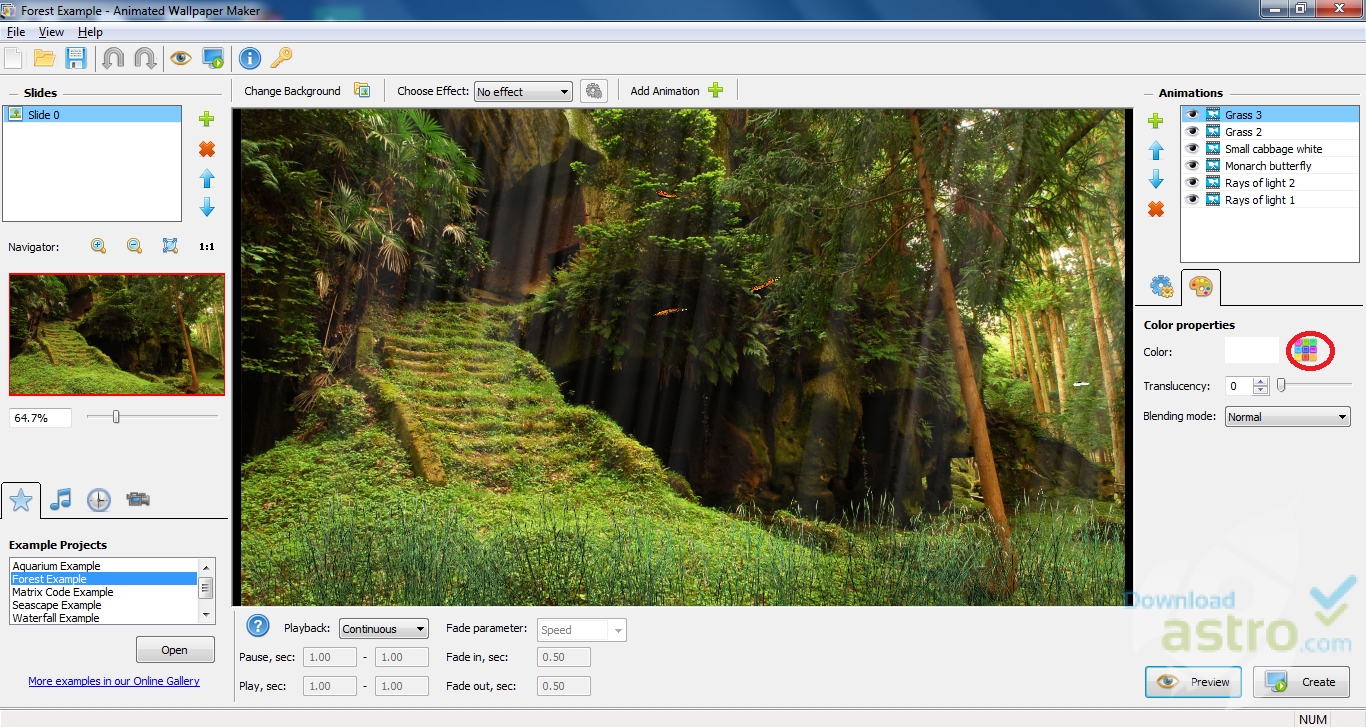
Task: Open the music note sound tab
Action: click(61, 499)
